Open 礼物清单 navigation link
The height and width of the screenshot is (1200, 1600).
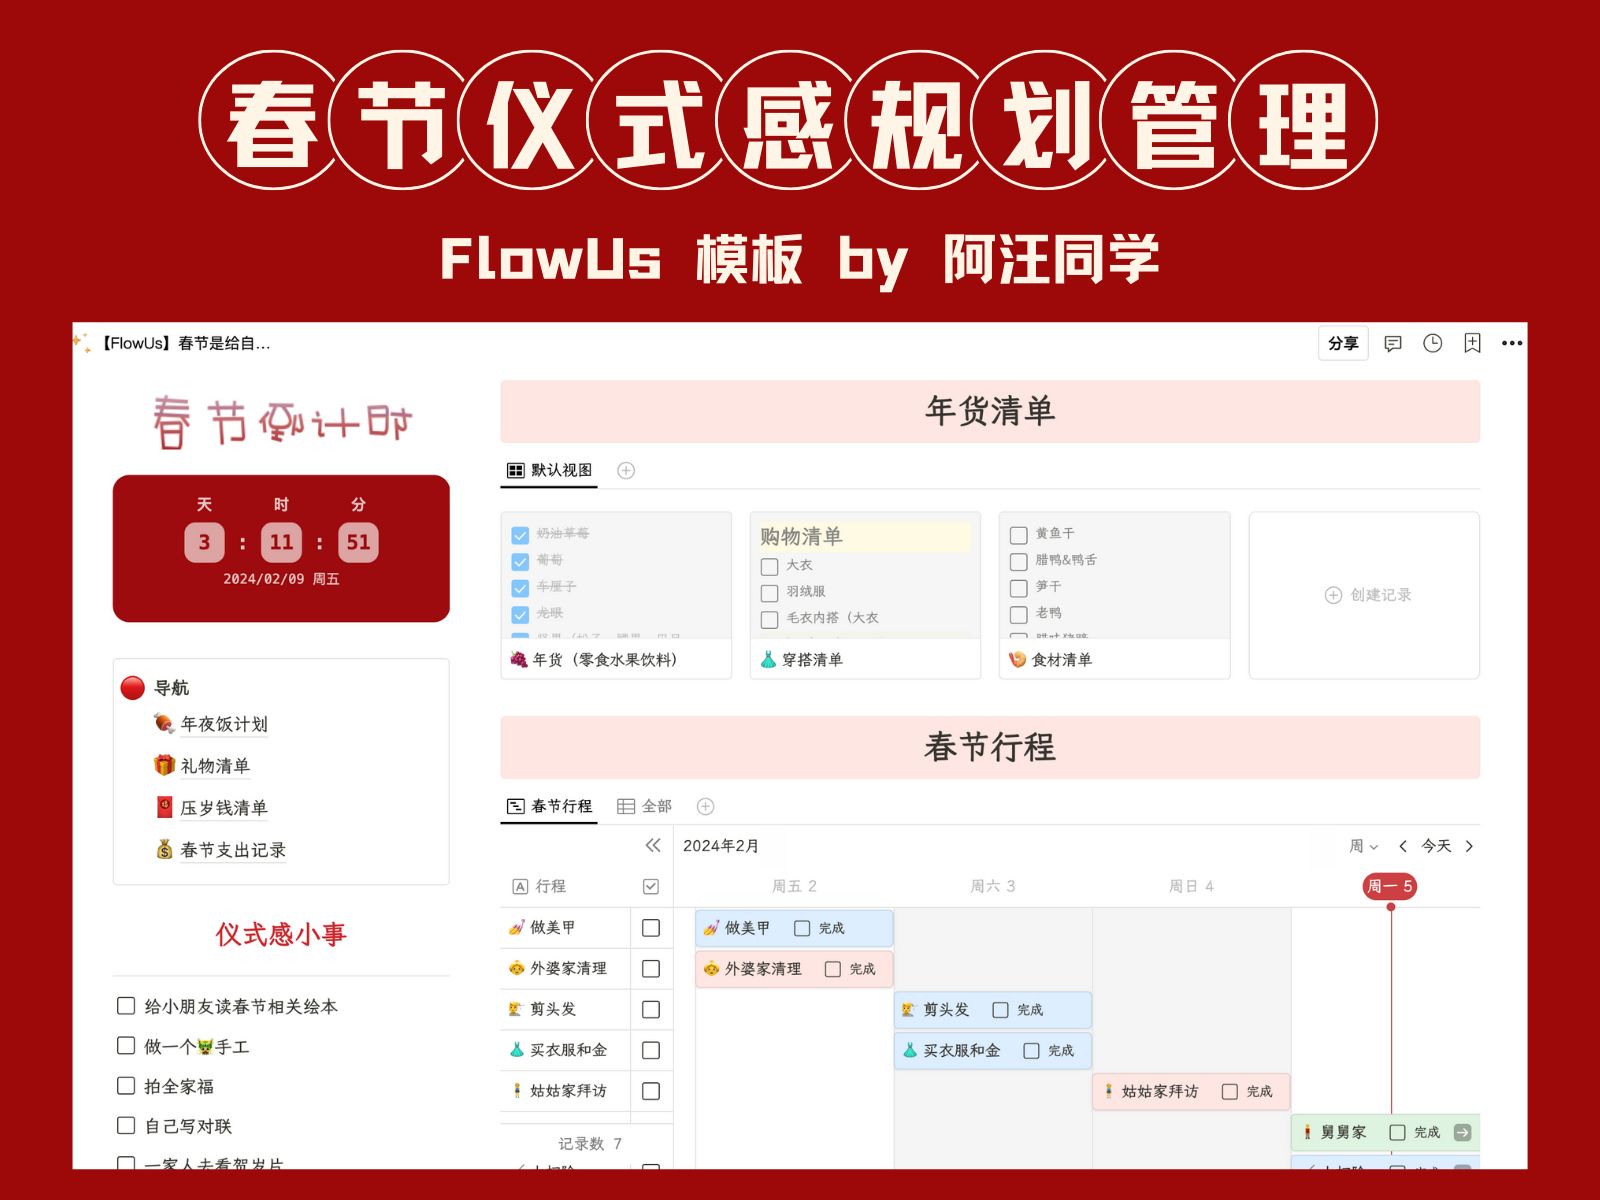point(215,766)
